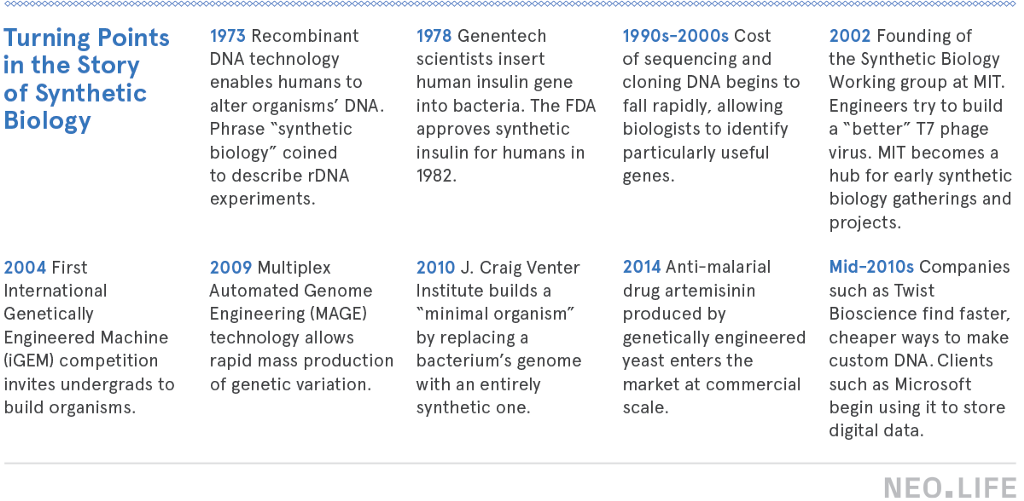
Task: Click the T7 phage virus text
Action: pyautogui.click(x=909, y=140)
